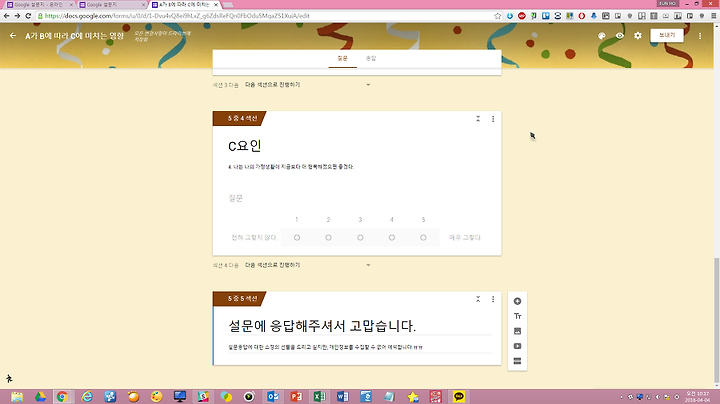
Task: Click the browser back button
Action: pos(6,16)
